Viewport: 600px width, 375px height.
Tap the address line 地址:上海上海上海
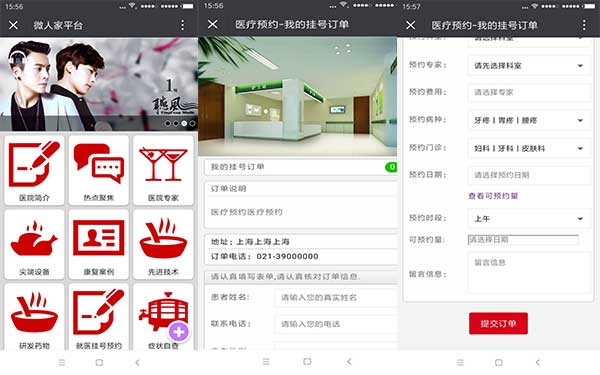pos(250,242)
